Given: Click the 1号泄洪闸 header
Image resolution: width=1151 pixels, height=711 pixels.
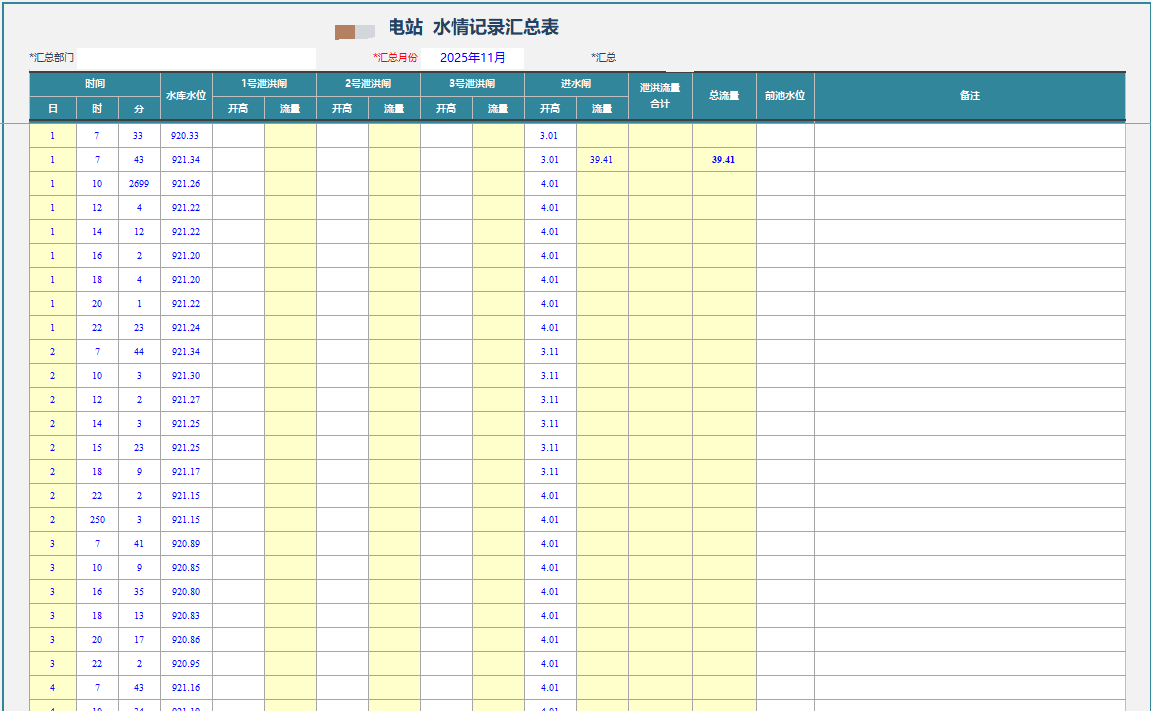Looking at the screenshot, I should 264,84.
